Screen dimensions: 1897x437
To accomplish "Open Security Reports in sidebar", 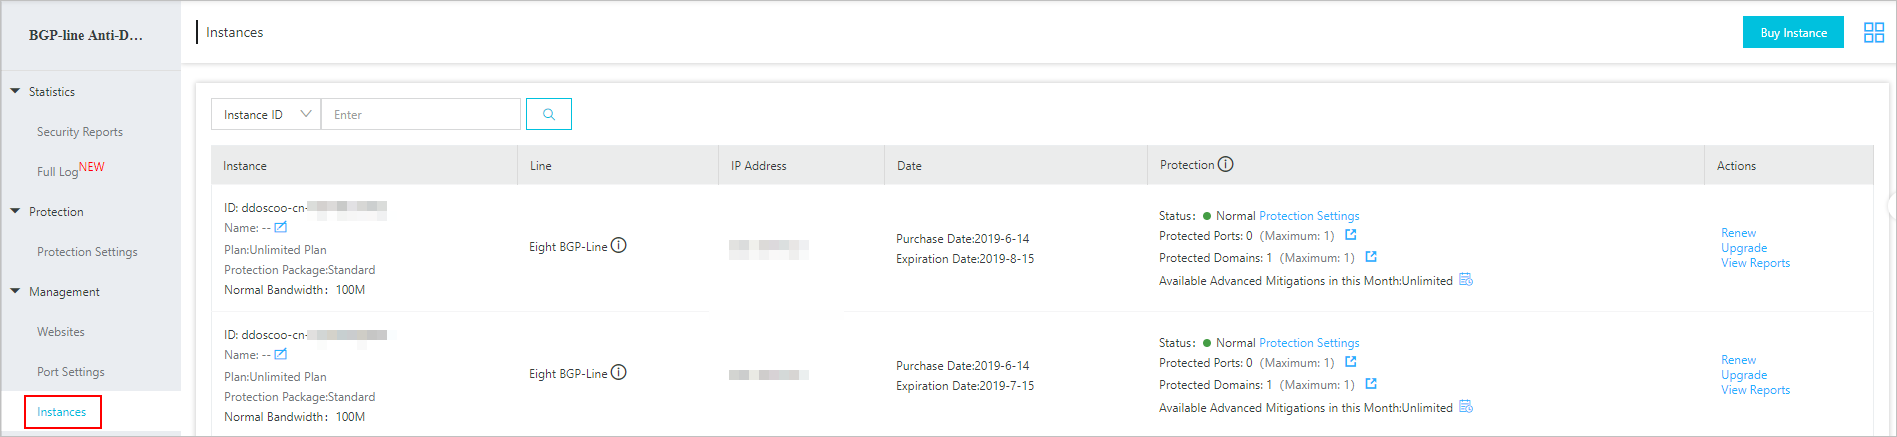I will (x=80, y=132).
